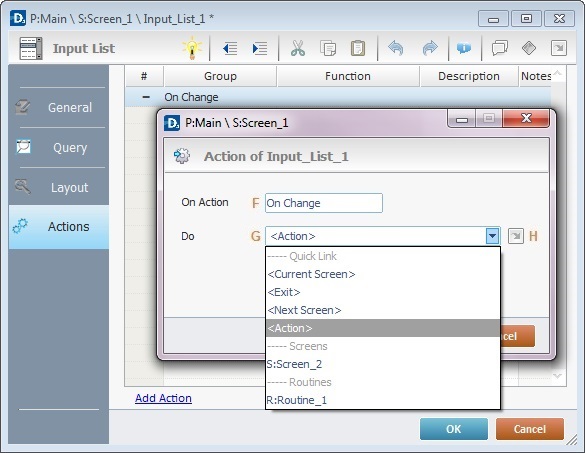Screen dimensions: 585x453
Task: Click the redo arrow icon
Action: point(430,48)
